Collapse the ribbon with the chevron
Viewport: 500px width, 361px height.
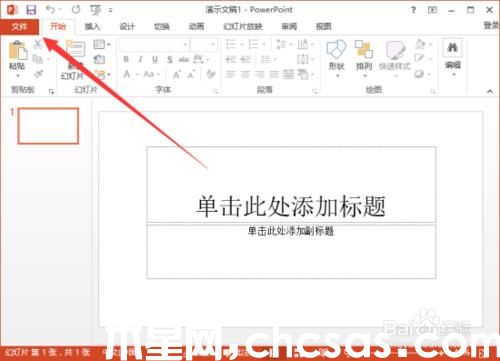[x=490, y=91]
